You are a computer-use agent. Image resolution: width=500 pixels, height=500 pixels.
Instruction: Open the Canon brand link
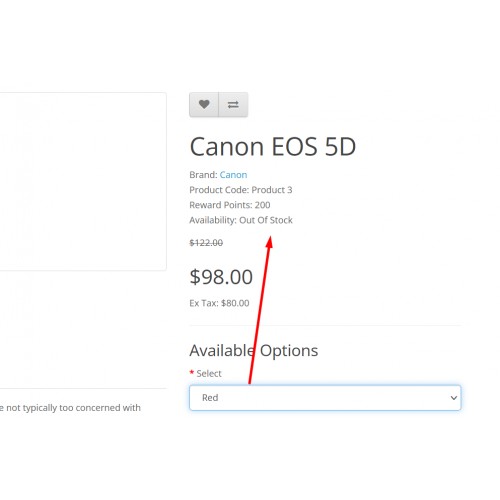point(233,175)
